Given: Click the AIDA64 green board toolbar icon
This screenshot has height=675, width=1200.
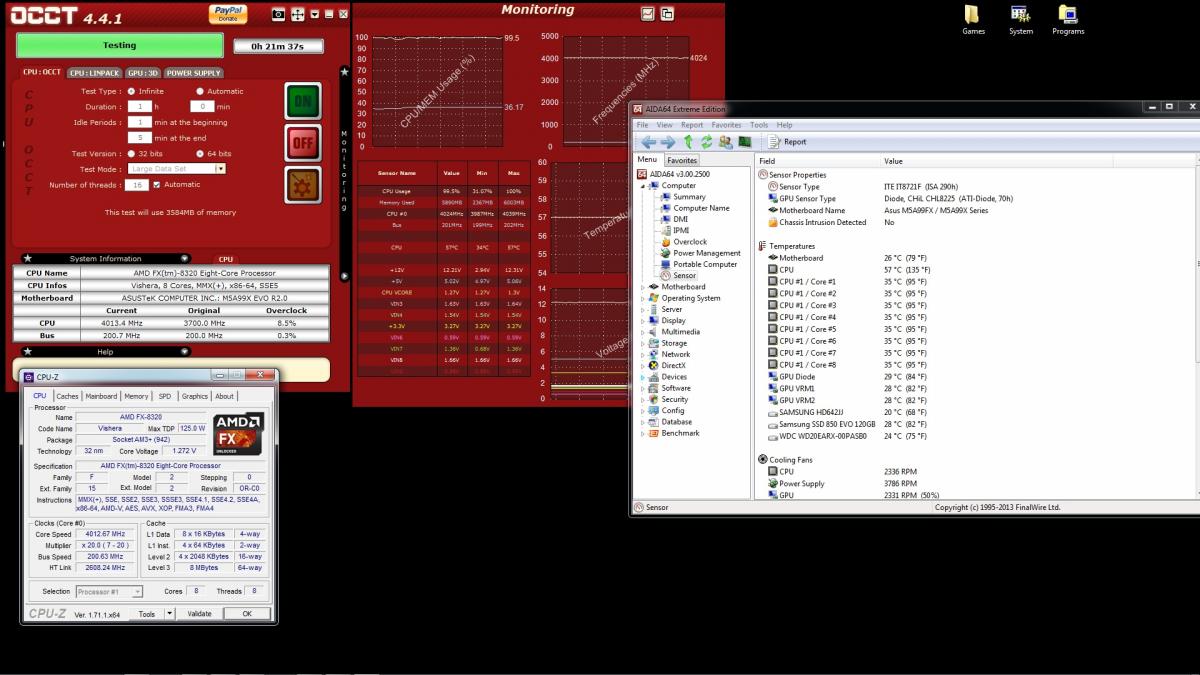Looking at the screenshot, I should (x=744, y=142).
